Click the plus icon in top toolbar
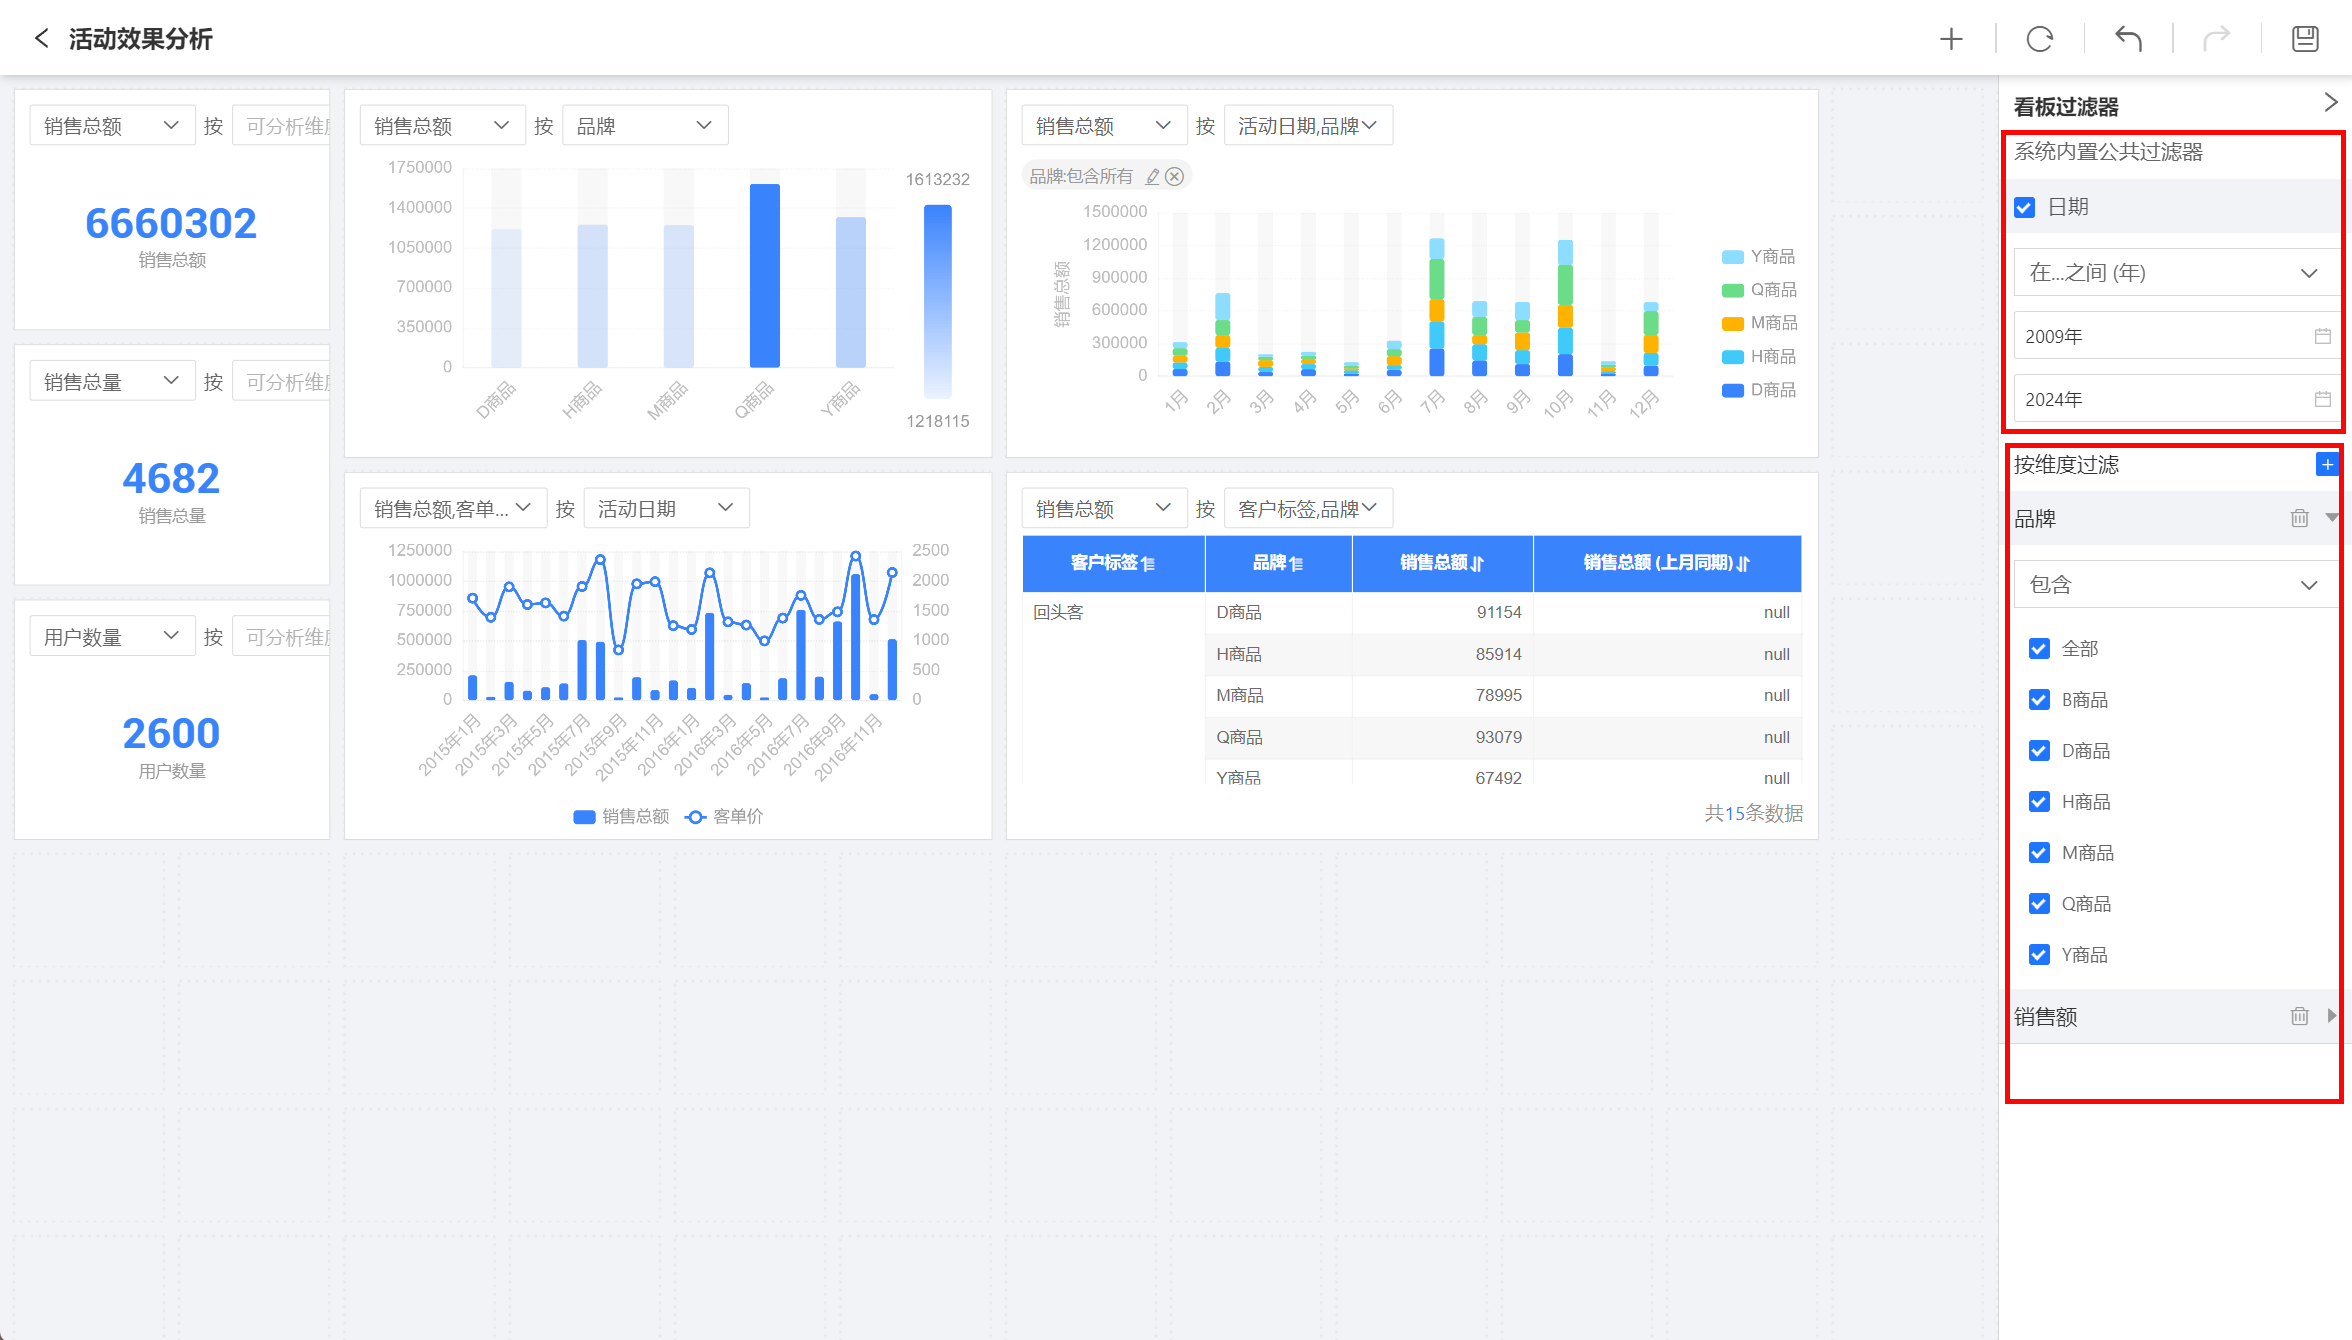This screenshot has width=2352, height=1340. coord(1951,39)
